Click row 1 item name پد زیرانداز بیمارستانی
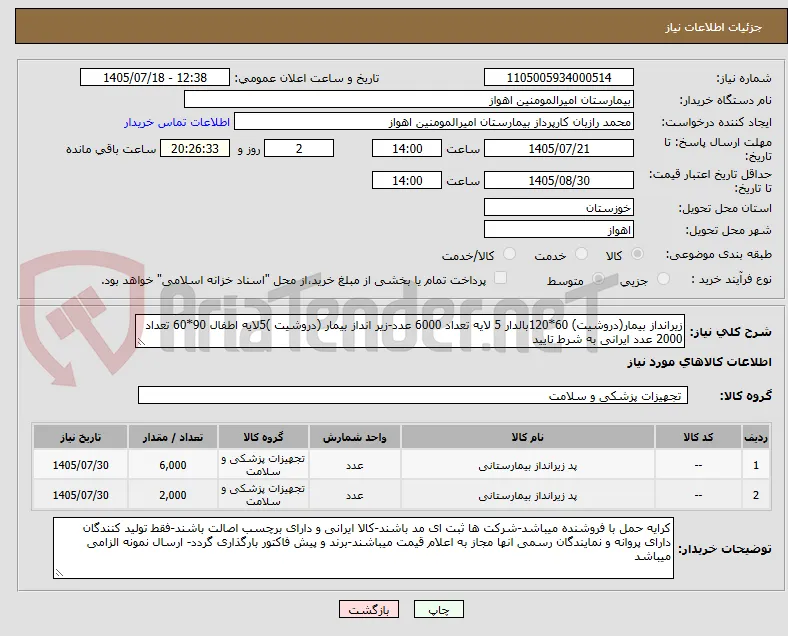This screenshot has width=788, height=636. tap(528, 465)
